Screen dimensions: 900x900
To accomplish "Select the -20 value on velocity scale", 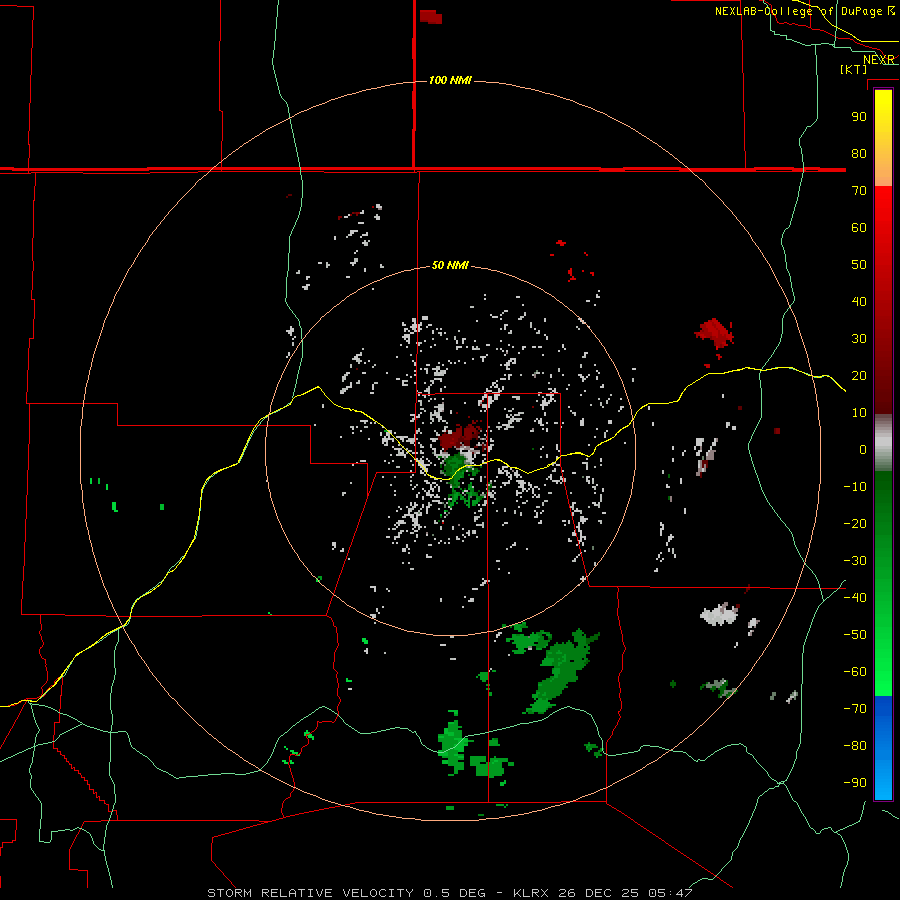I will point(855,523).
